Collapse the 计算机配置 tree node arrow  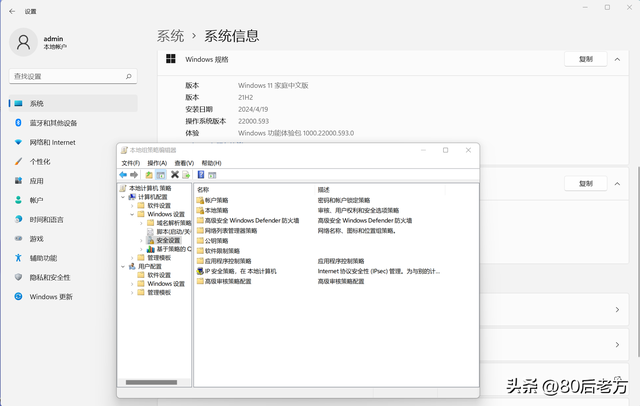coord(123,197)
